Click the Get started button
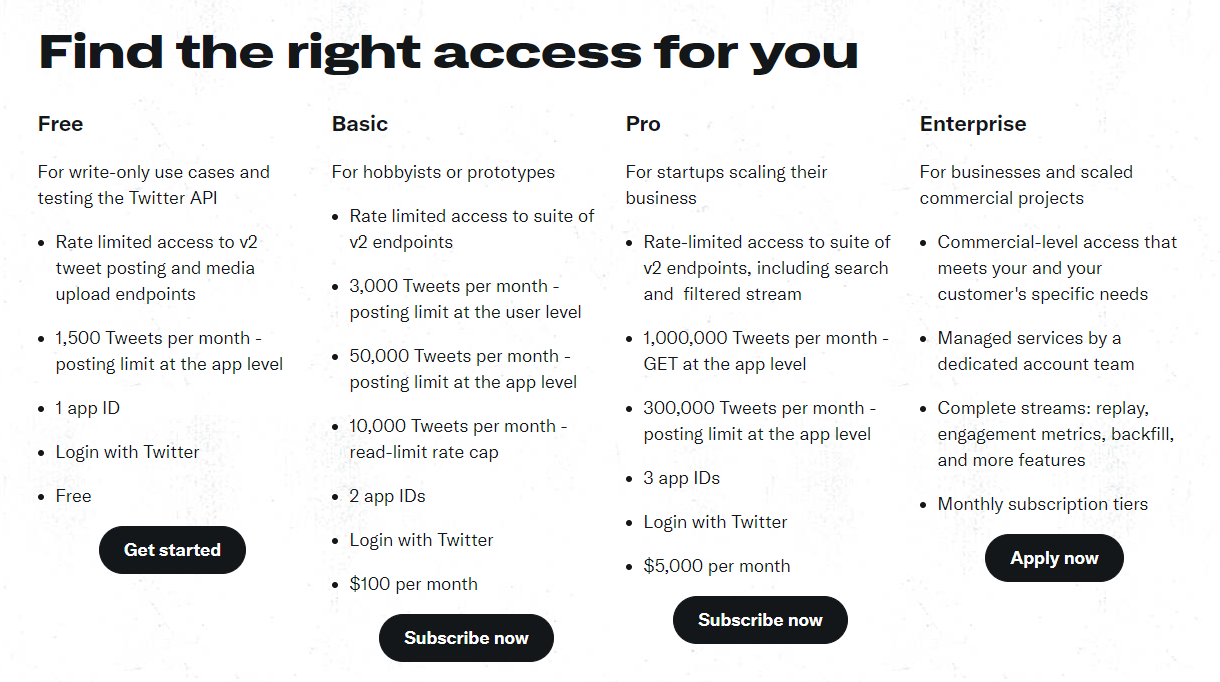This screenshot has height=682, width=1220. point(172,550)
